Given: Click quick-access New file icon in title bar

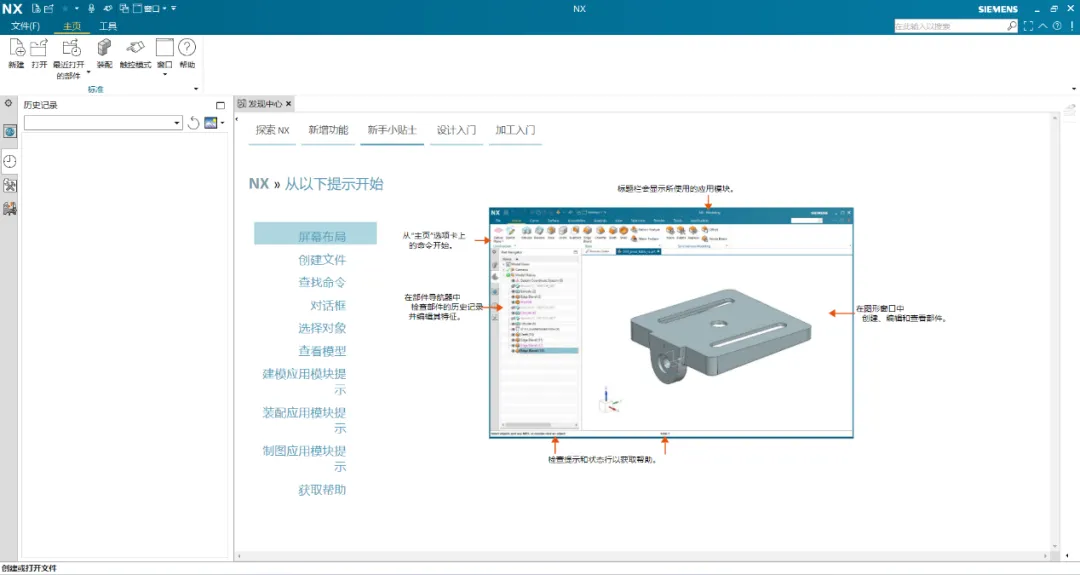Looking at the screenshot, I should [x=37, y=9].
